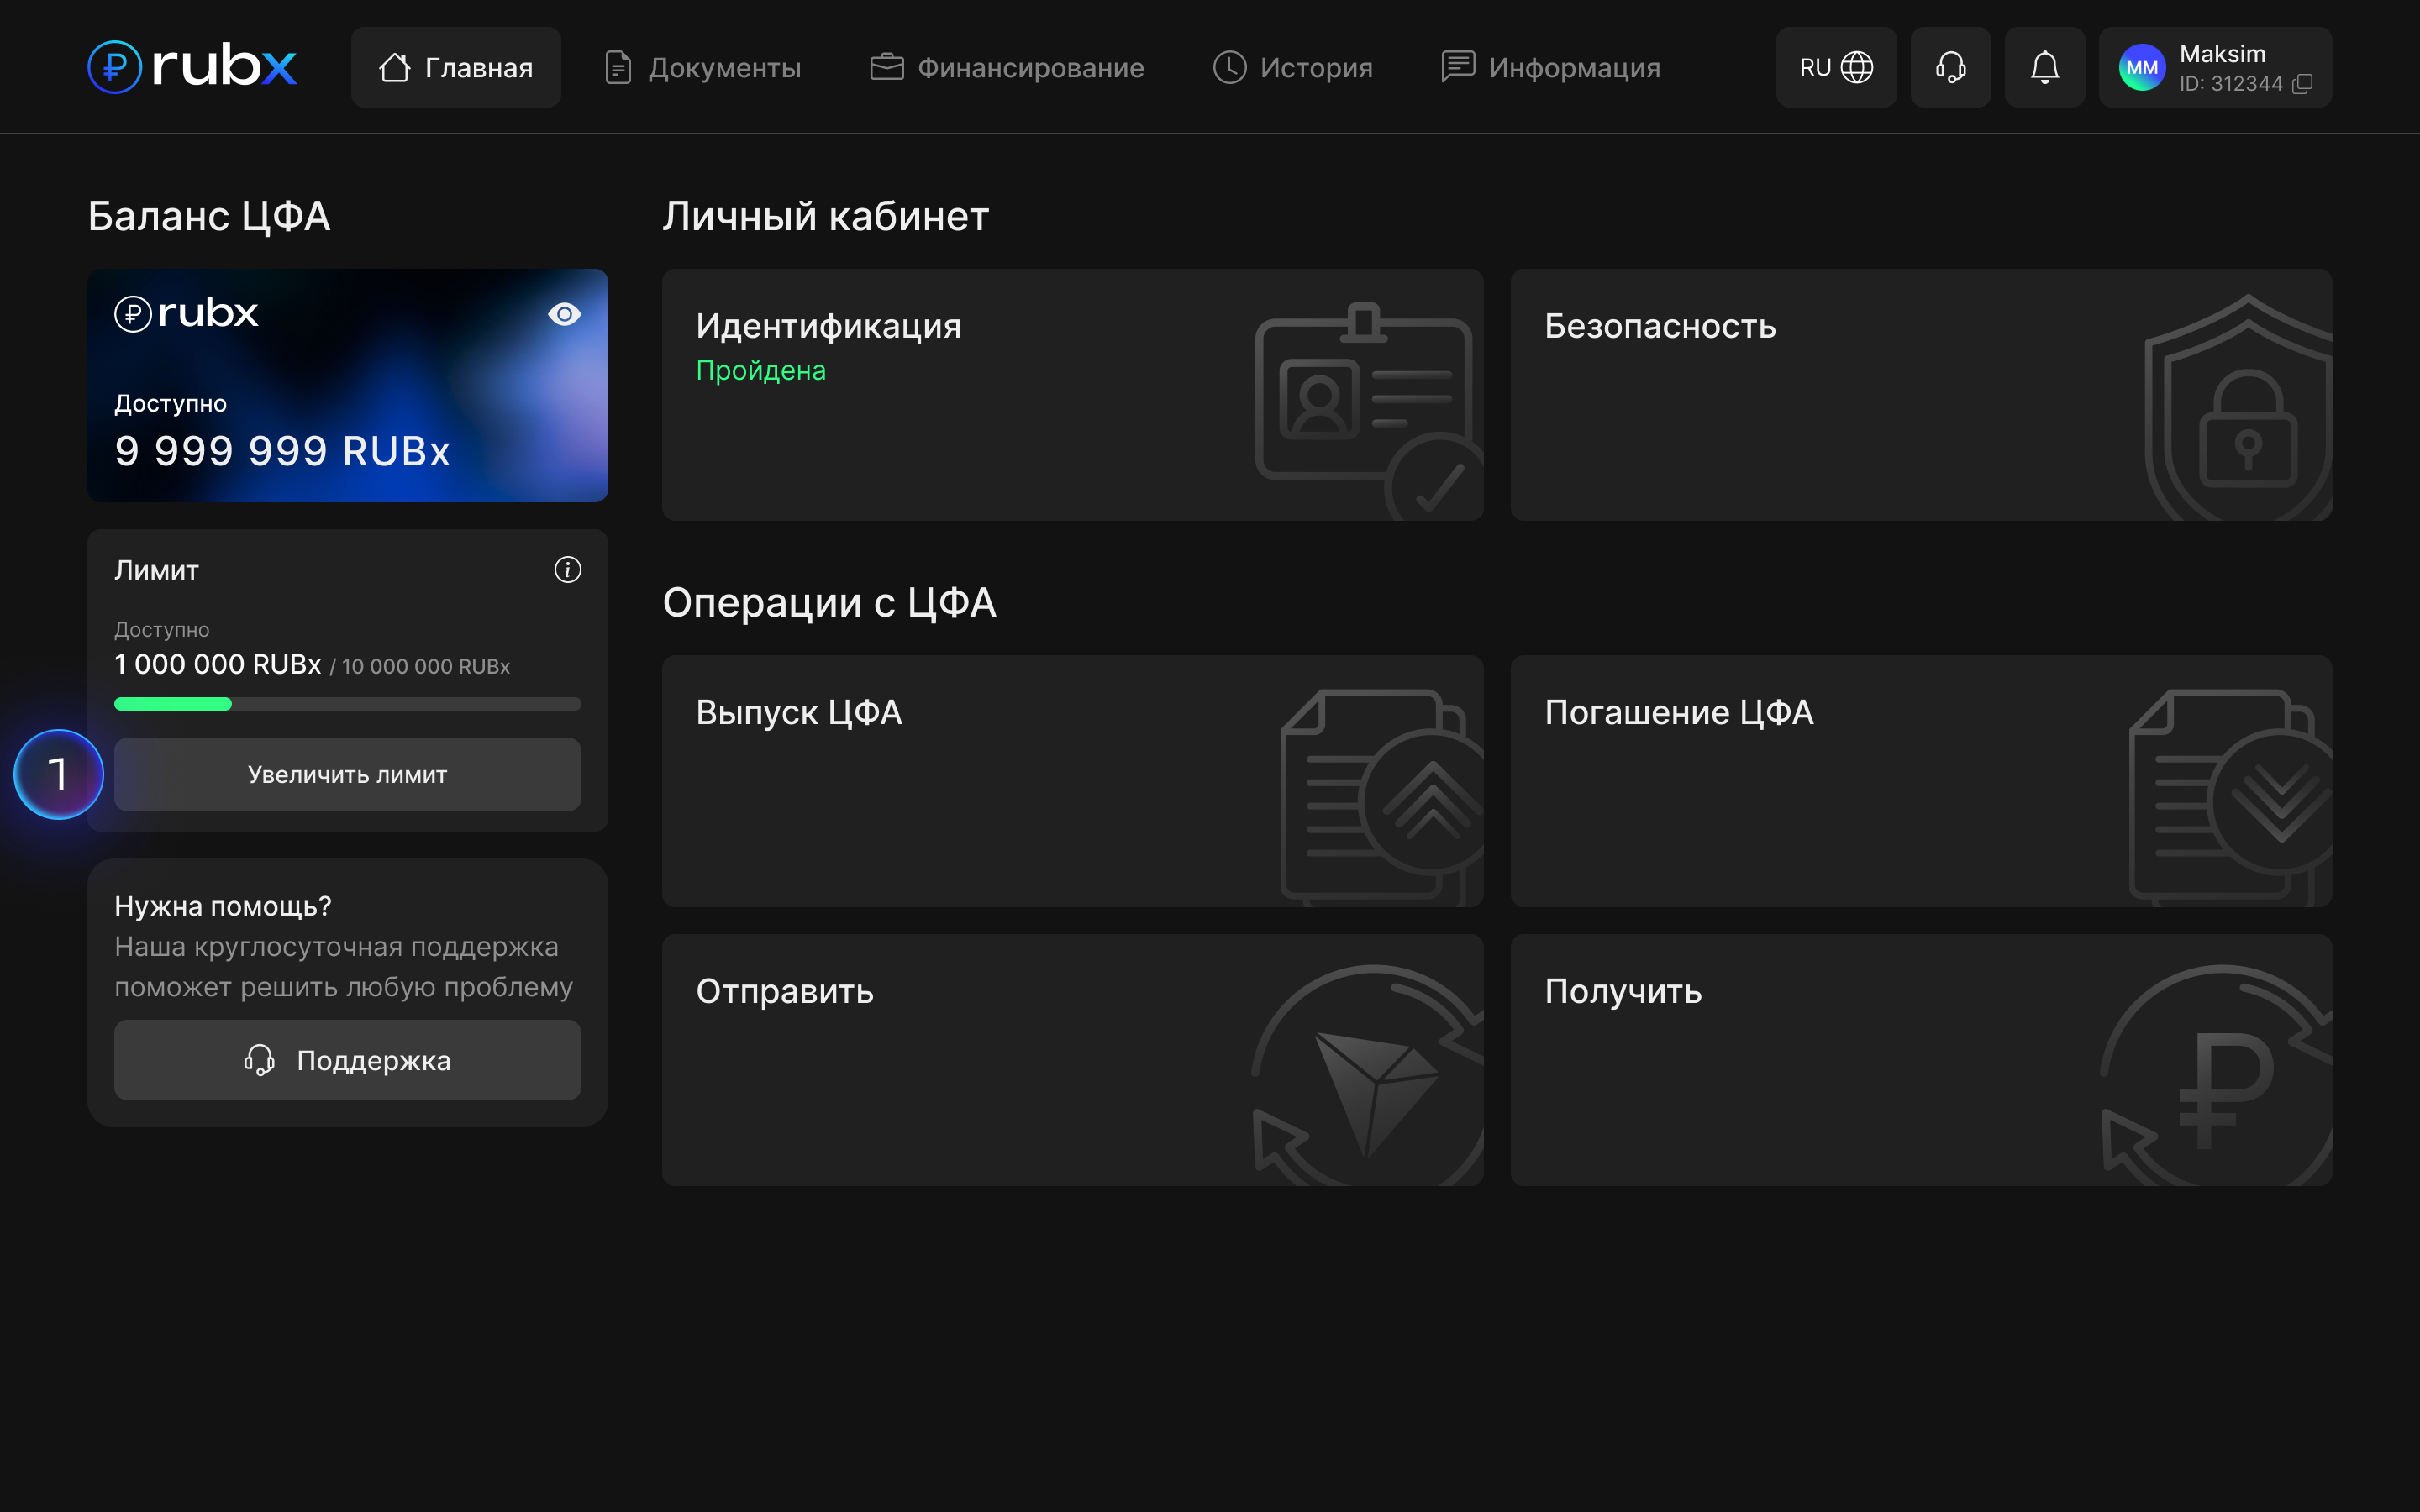Image resolution: width=2420 pixels, height=1512 pixels.
Task: Open the Выпуск ЦФА card
Action: click(x=1072, y=780)
